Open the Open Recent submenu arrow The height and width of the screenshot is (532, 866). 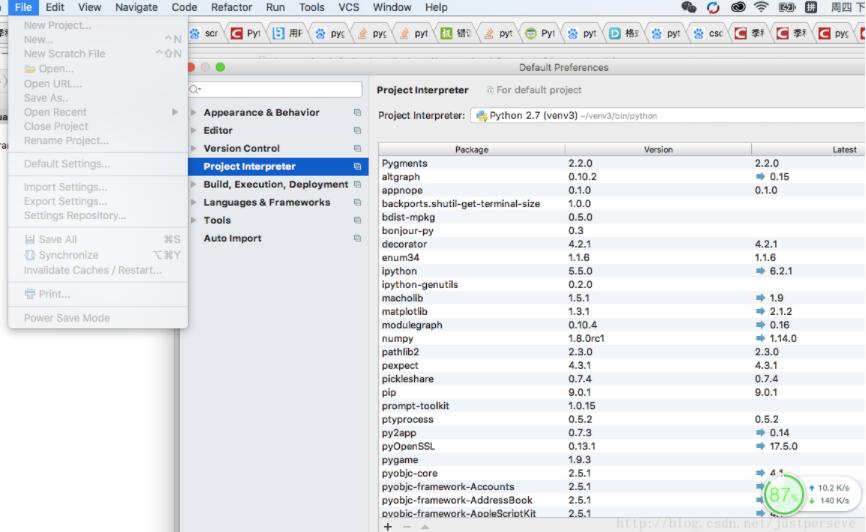point(175,112)
